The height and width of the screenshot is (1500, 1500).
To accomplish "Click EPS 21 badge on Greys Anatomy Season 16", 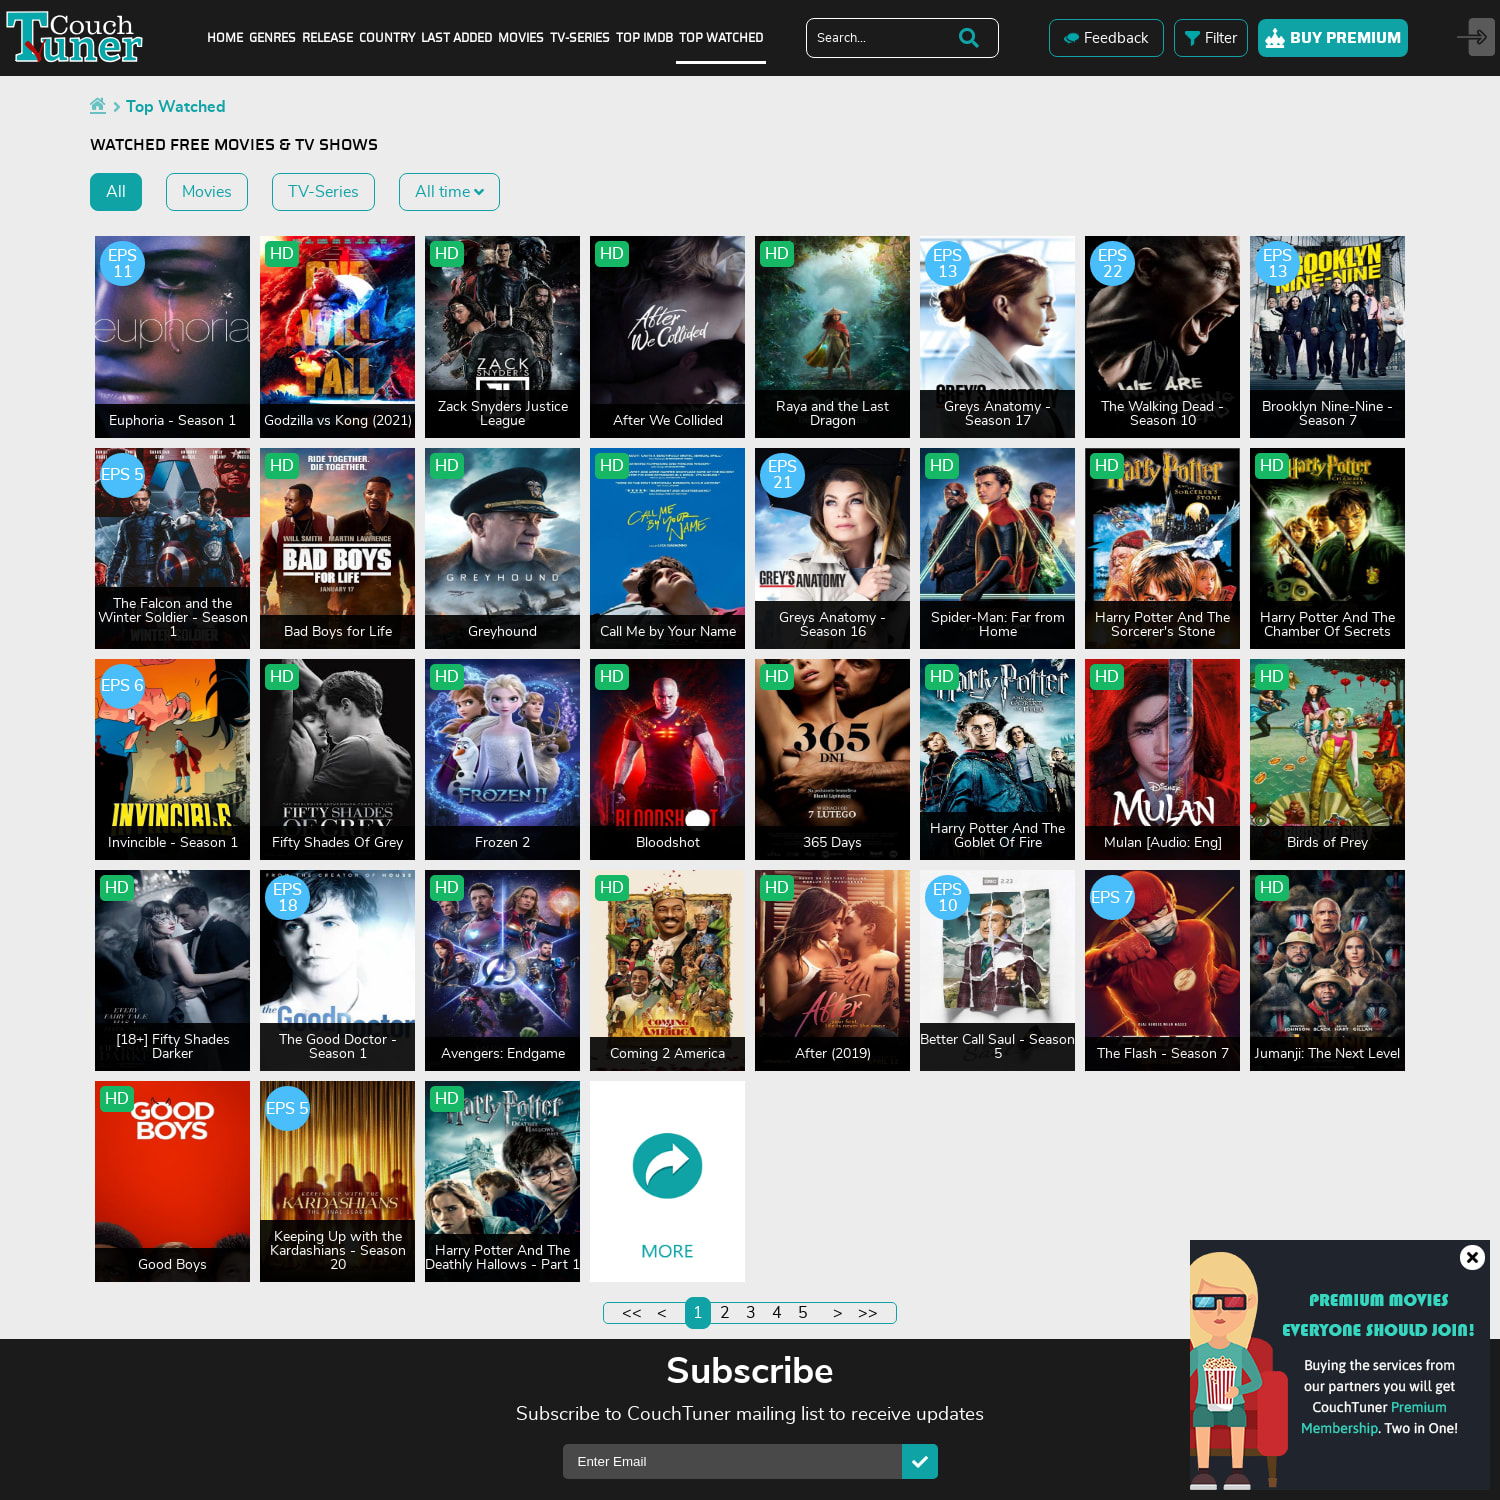I will tap(782, 475).
